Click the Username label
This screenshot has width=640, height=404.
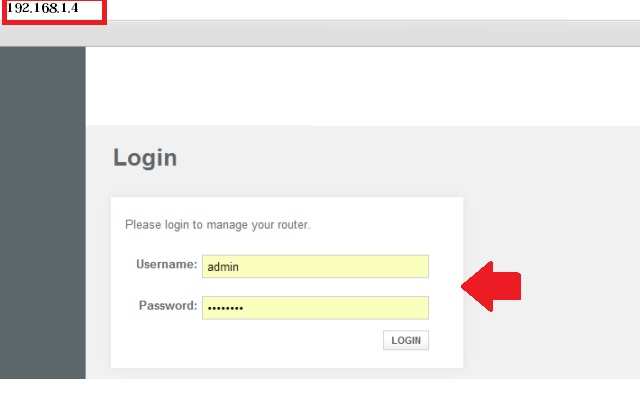166,265
